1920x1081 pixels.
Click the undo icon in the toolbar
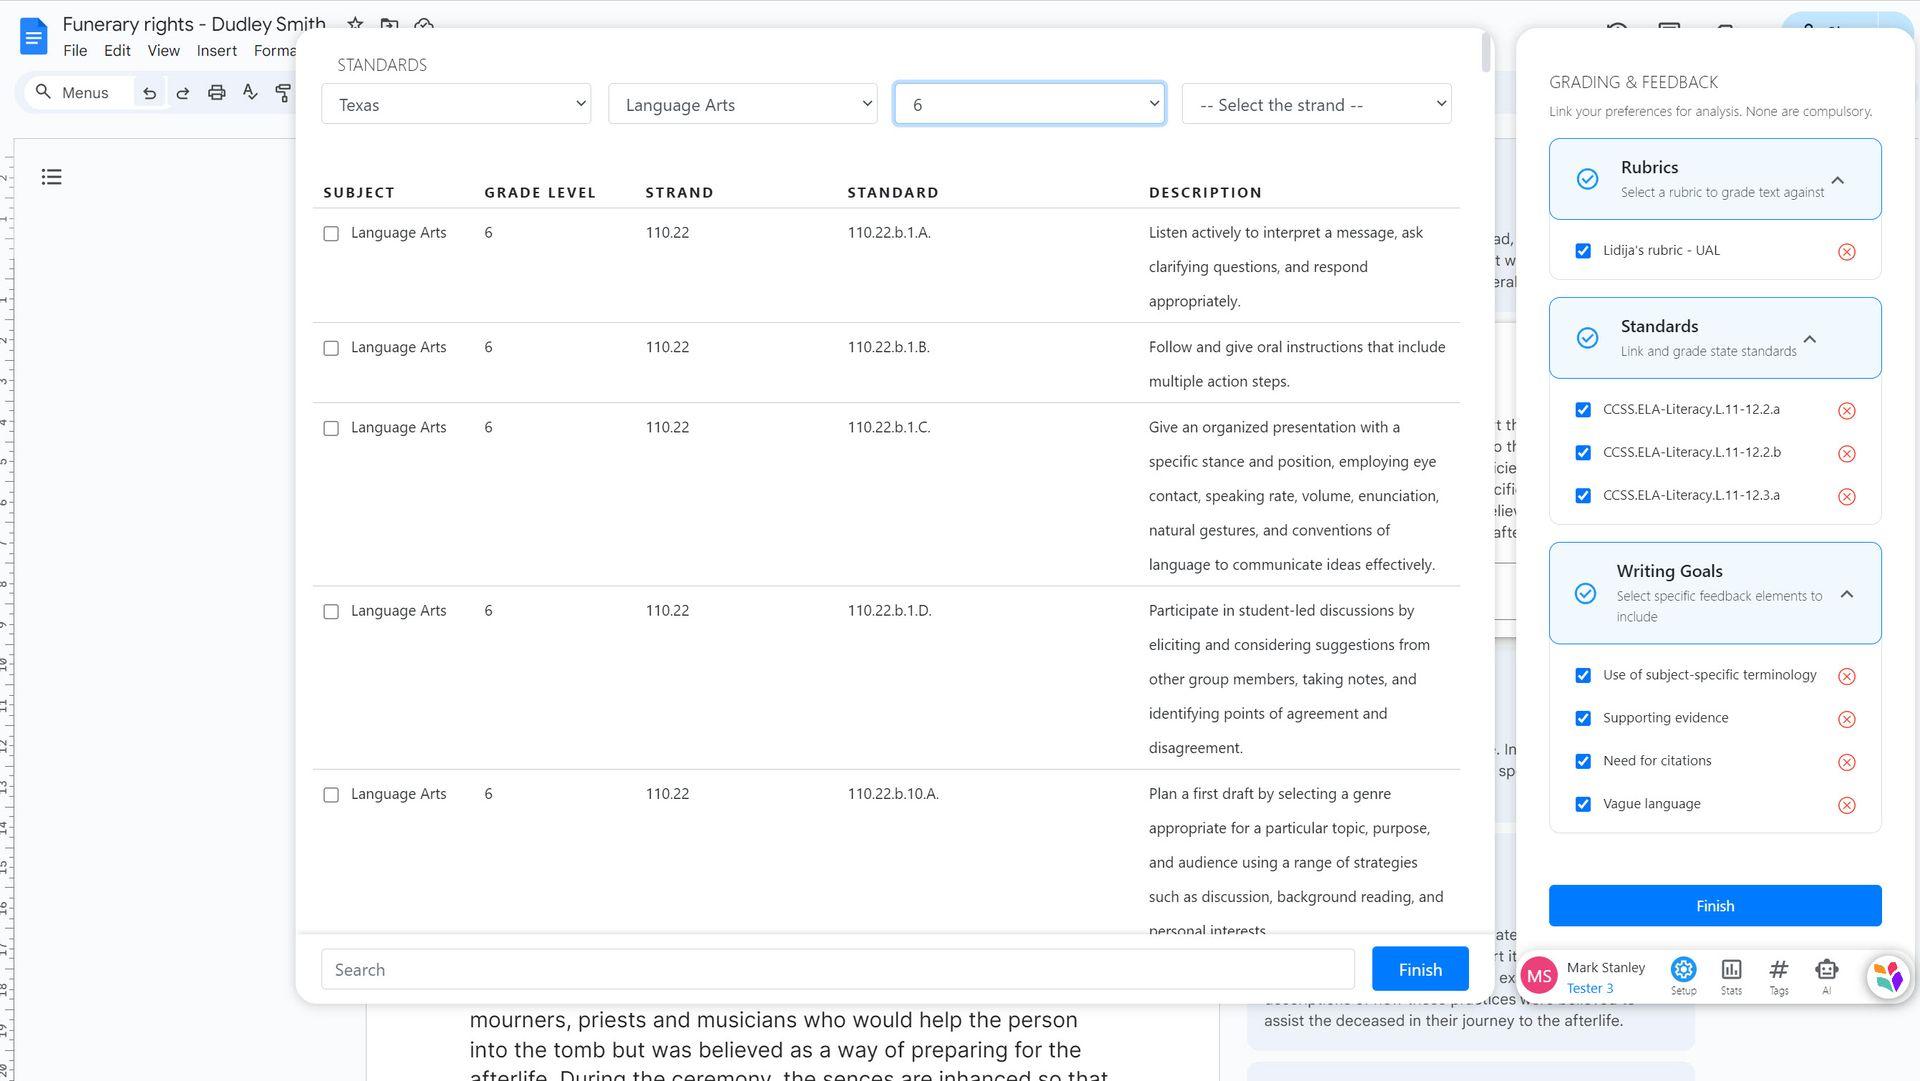coord(149,93)
